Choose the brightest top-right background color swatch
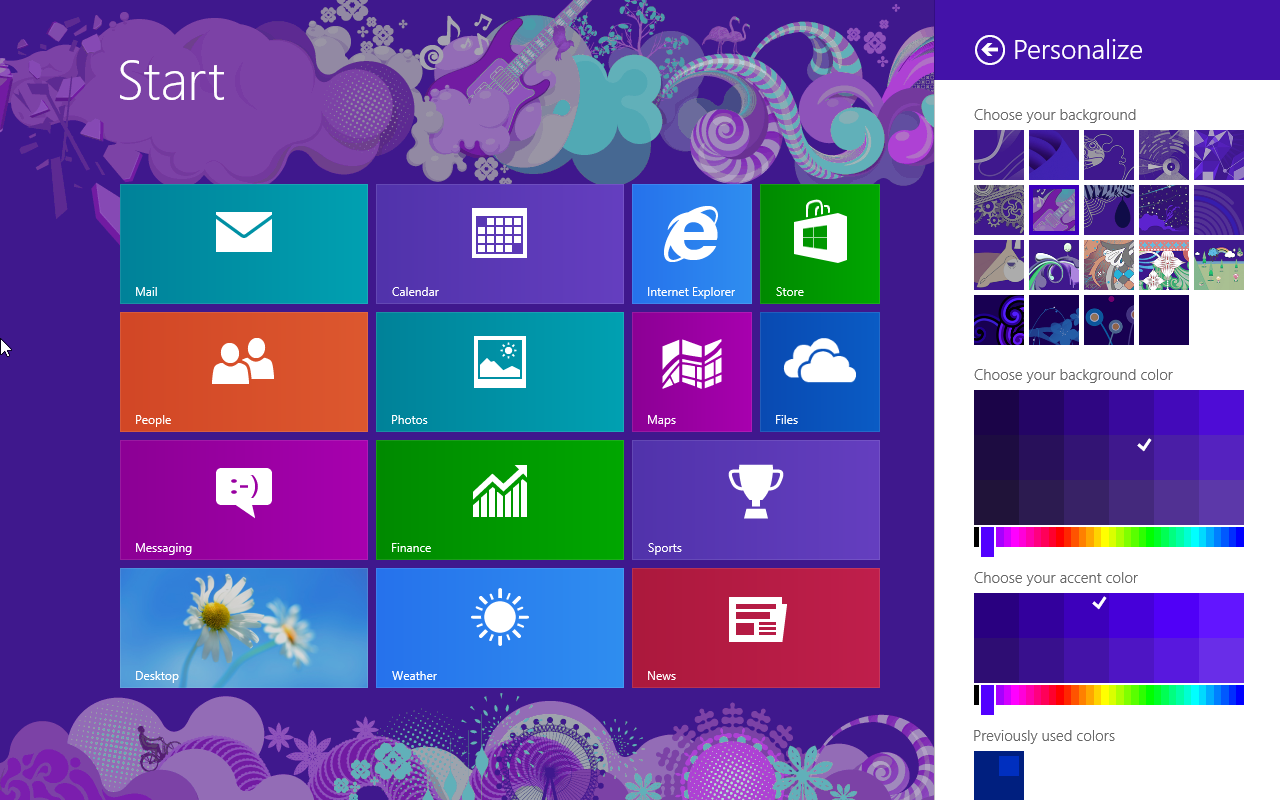Image resolution: width=1280 pixels, height=800 pixels. click(x=1221, y=412)
